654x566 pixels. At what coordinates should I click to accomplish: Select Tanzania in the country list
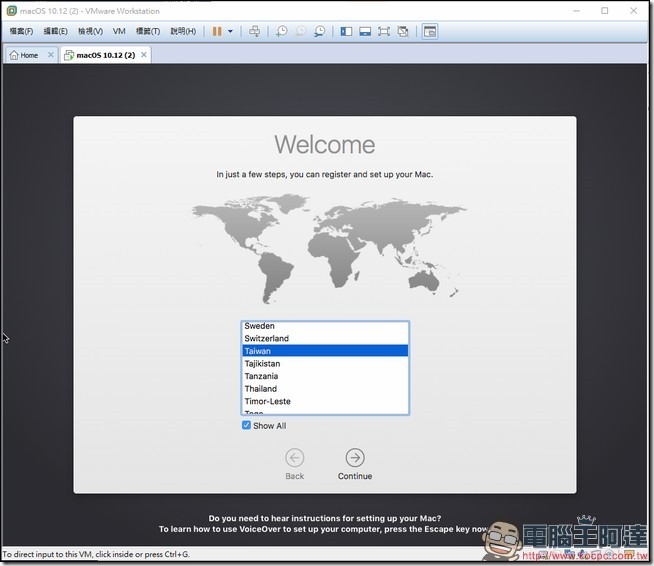click(325, 376)
